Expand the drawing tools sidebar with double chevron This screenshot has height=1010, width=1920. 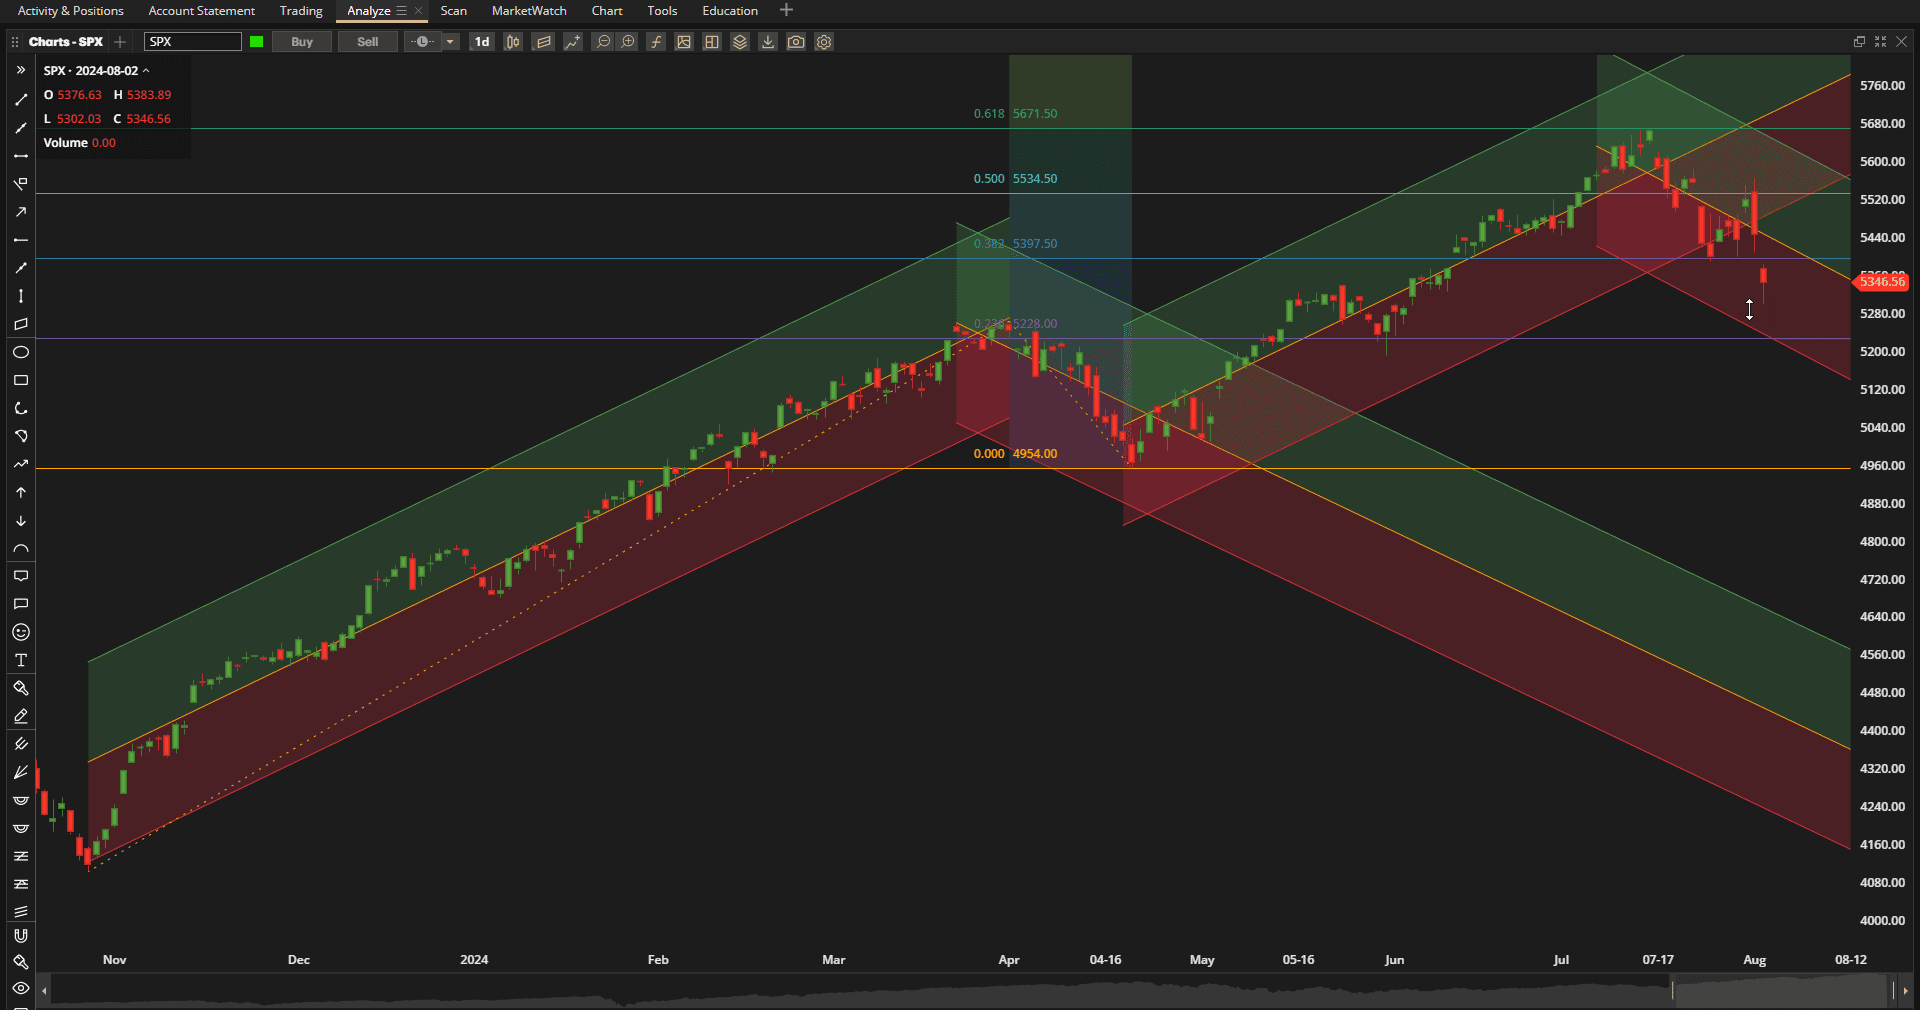click(x=20, y=70)
